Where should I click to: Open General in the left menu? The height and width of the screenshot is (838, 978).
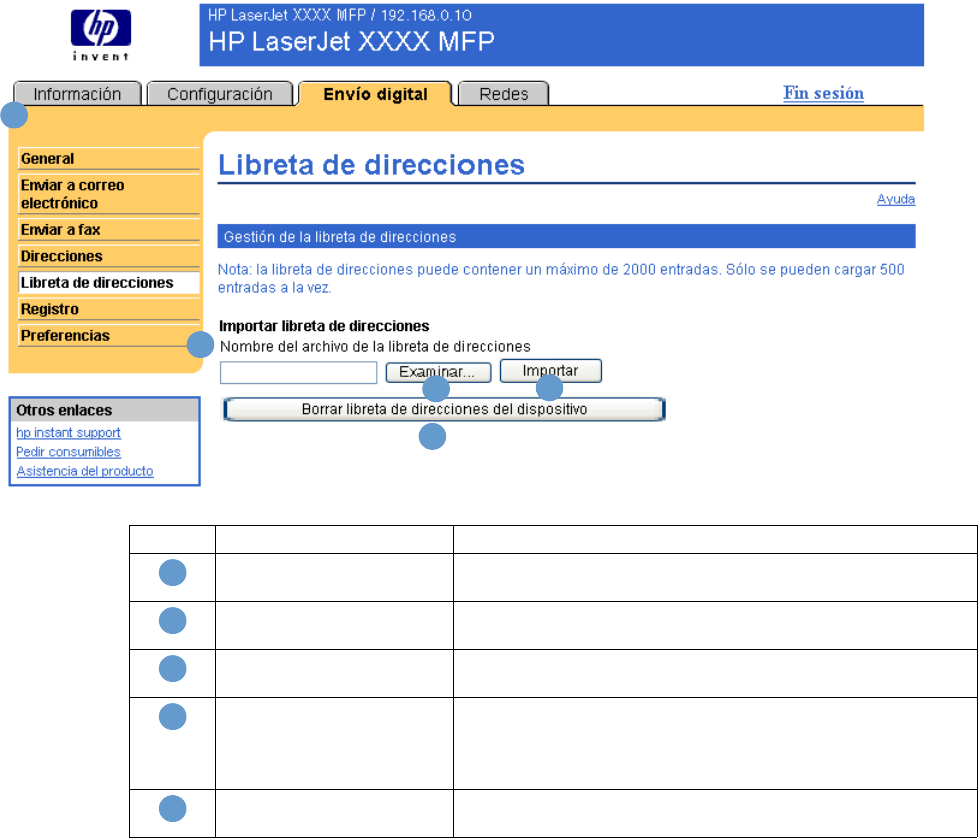(x=109, y=158)
